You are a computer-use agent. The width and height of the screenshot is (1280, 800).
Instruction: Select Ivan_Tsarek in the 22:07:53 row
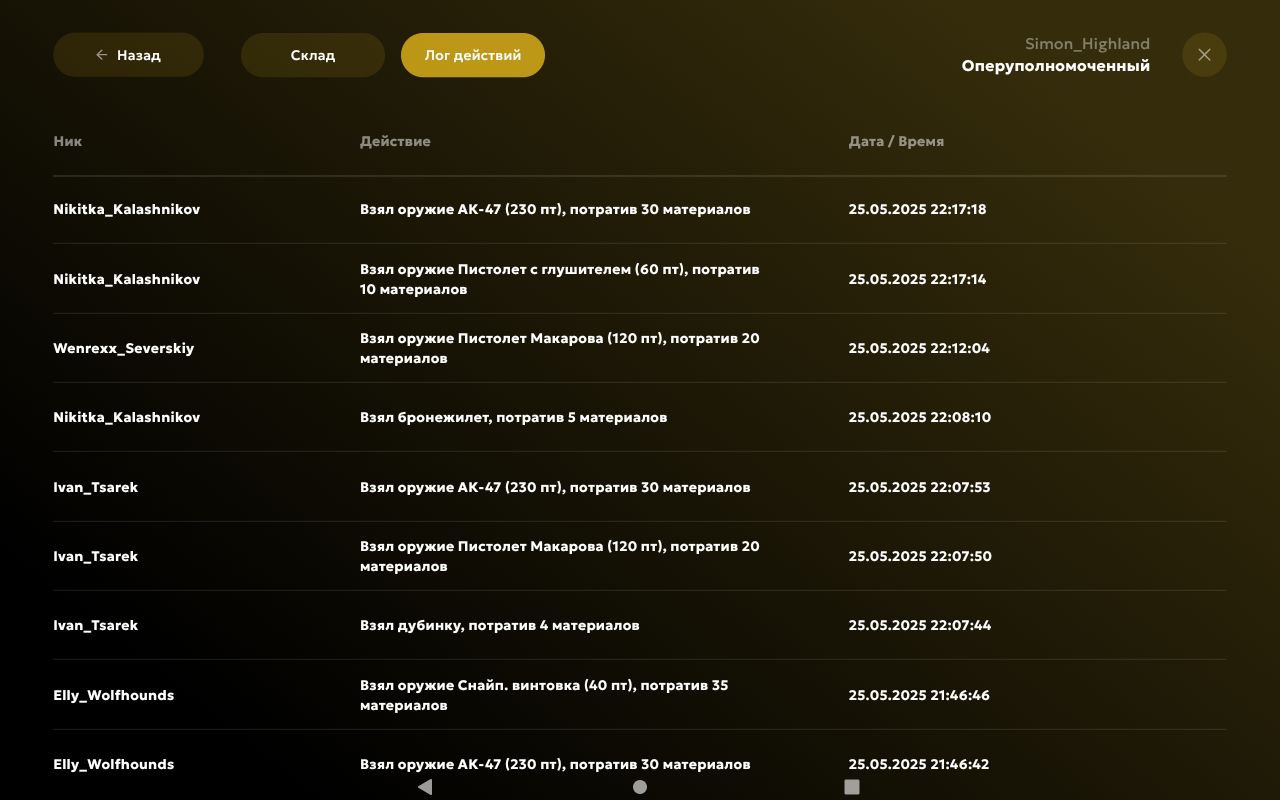(x=96, y=487)
